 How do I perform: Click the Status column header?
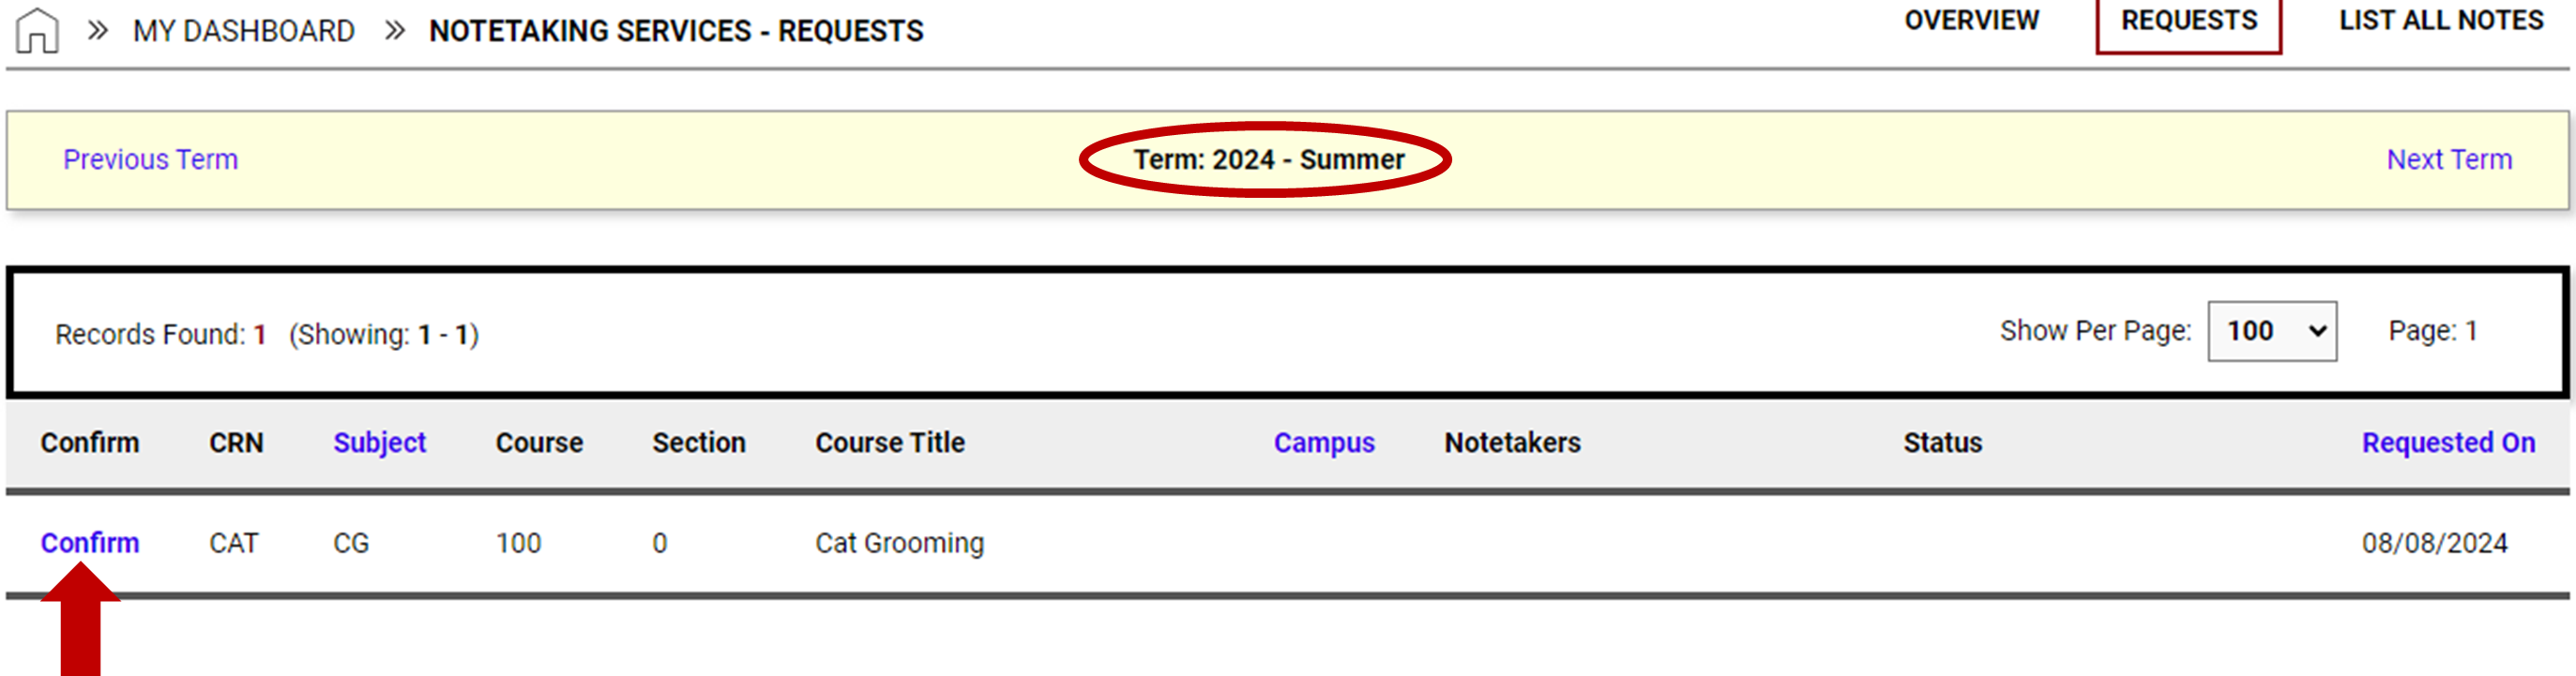pyautogui.click(x=1940, y=443)
